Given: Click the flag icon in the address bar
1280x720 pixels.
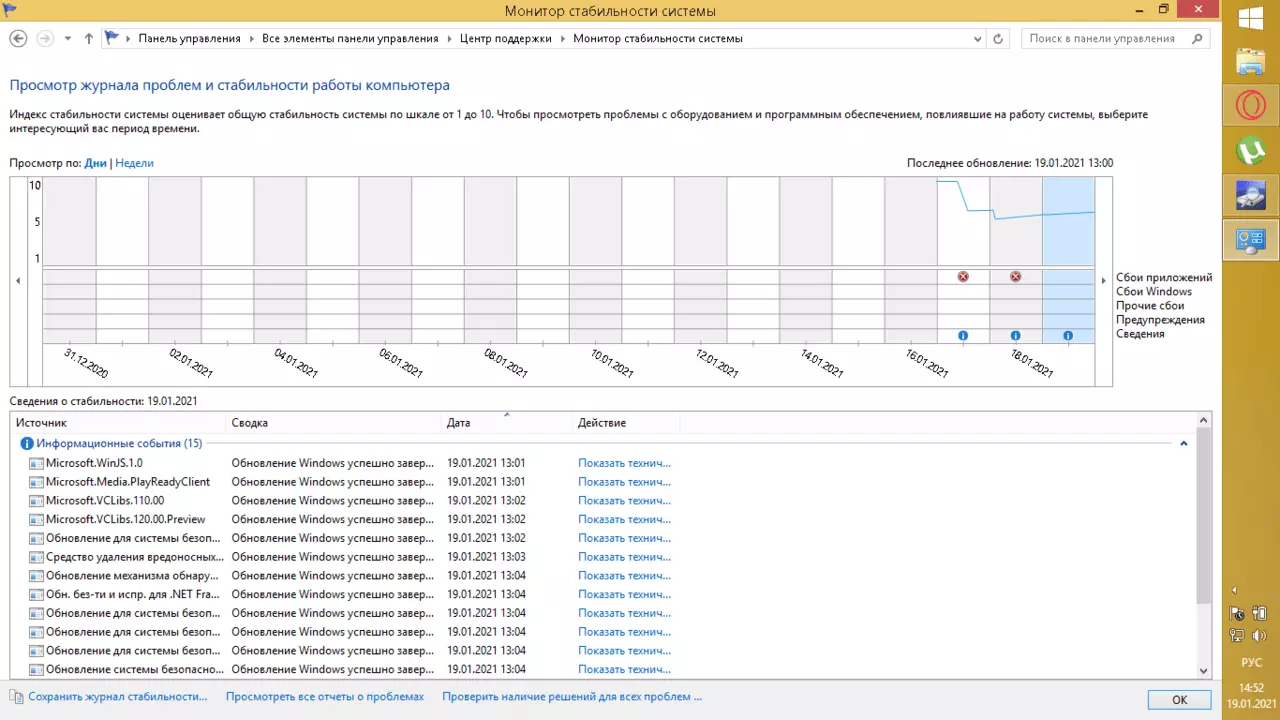Looking at the screenshot, I should pos(112,38).
